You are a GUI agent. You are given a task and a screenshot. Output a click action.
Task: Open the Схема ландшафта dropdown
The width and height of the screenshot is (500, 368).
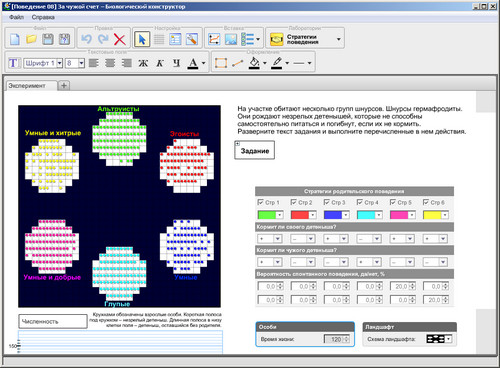click(449, 339)
